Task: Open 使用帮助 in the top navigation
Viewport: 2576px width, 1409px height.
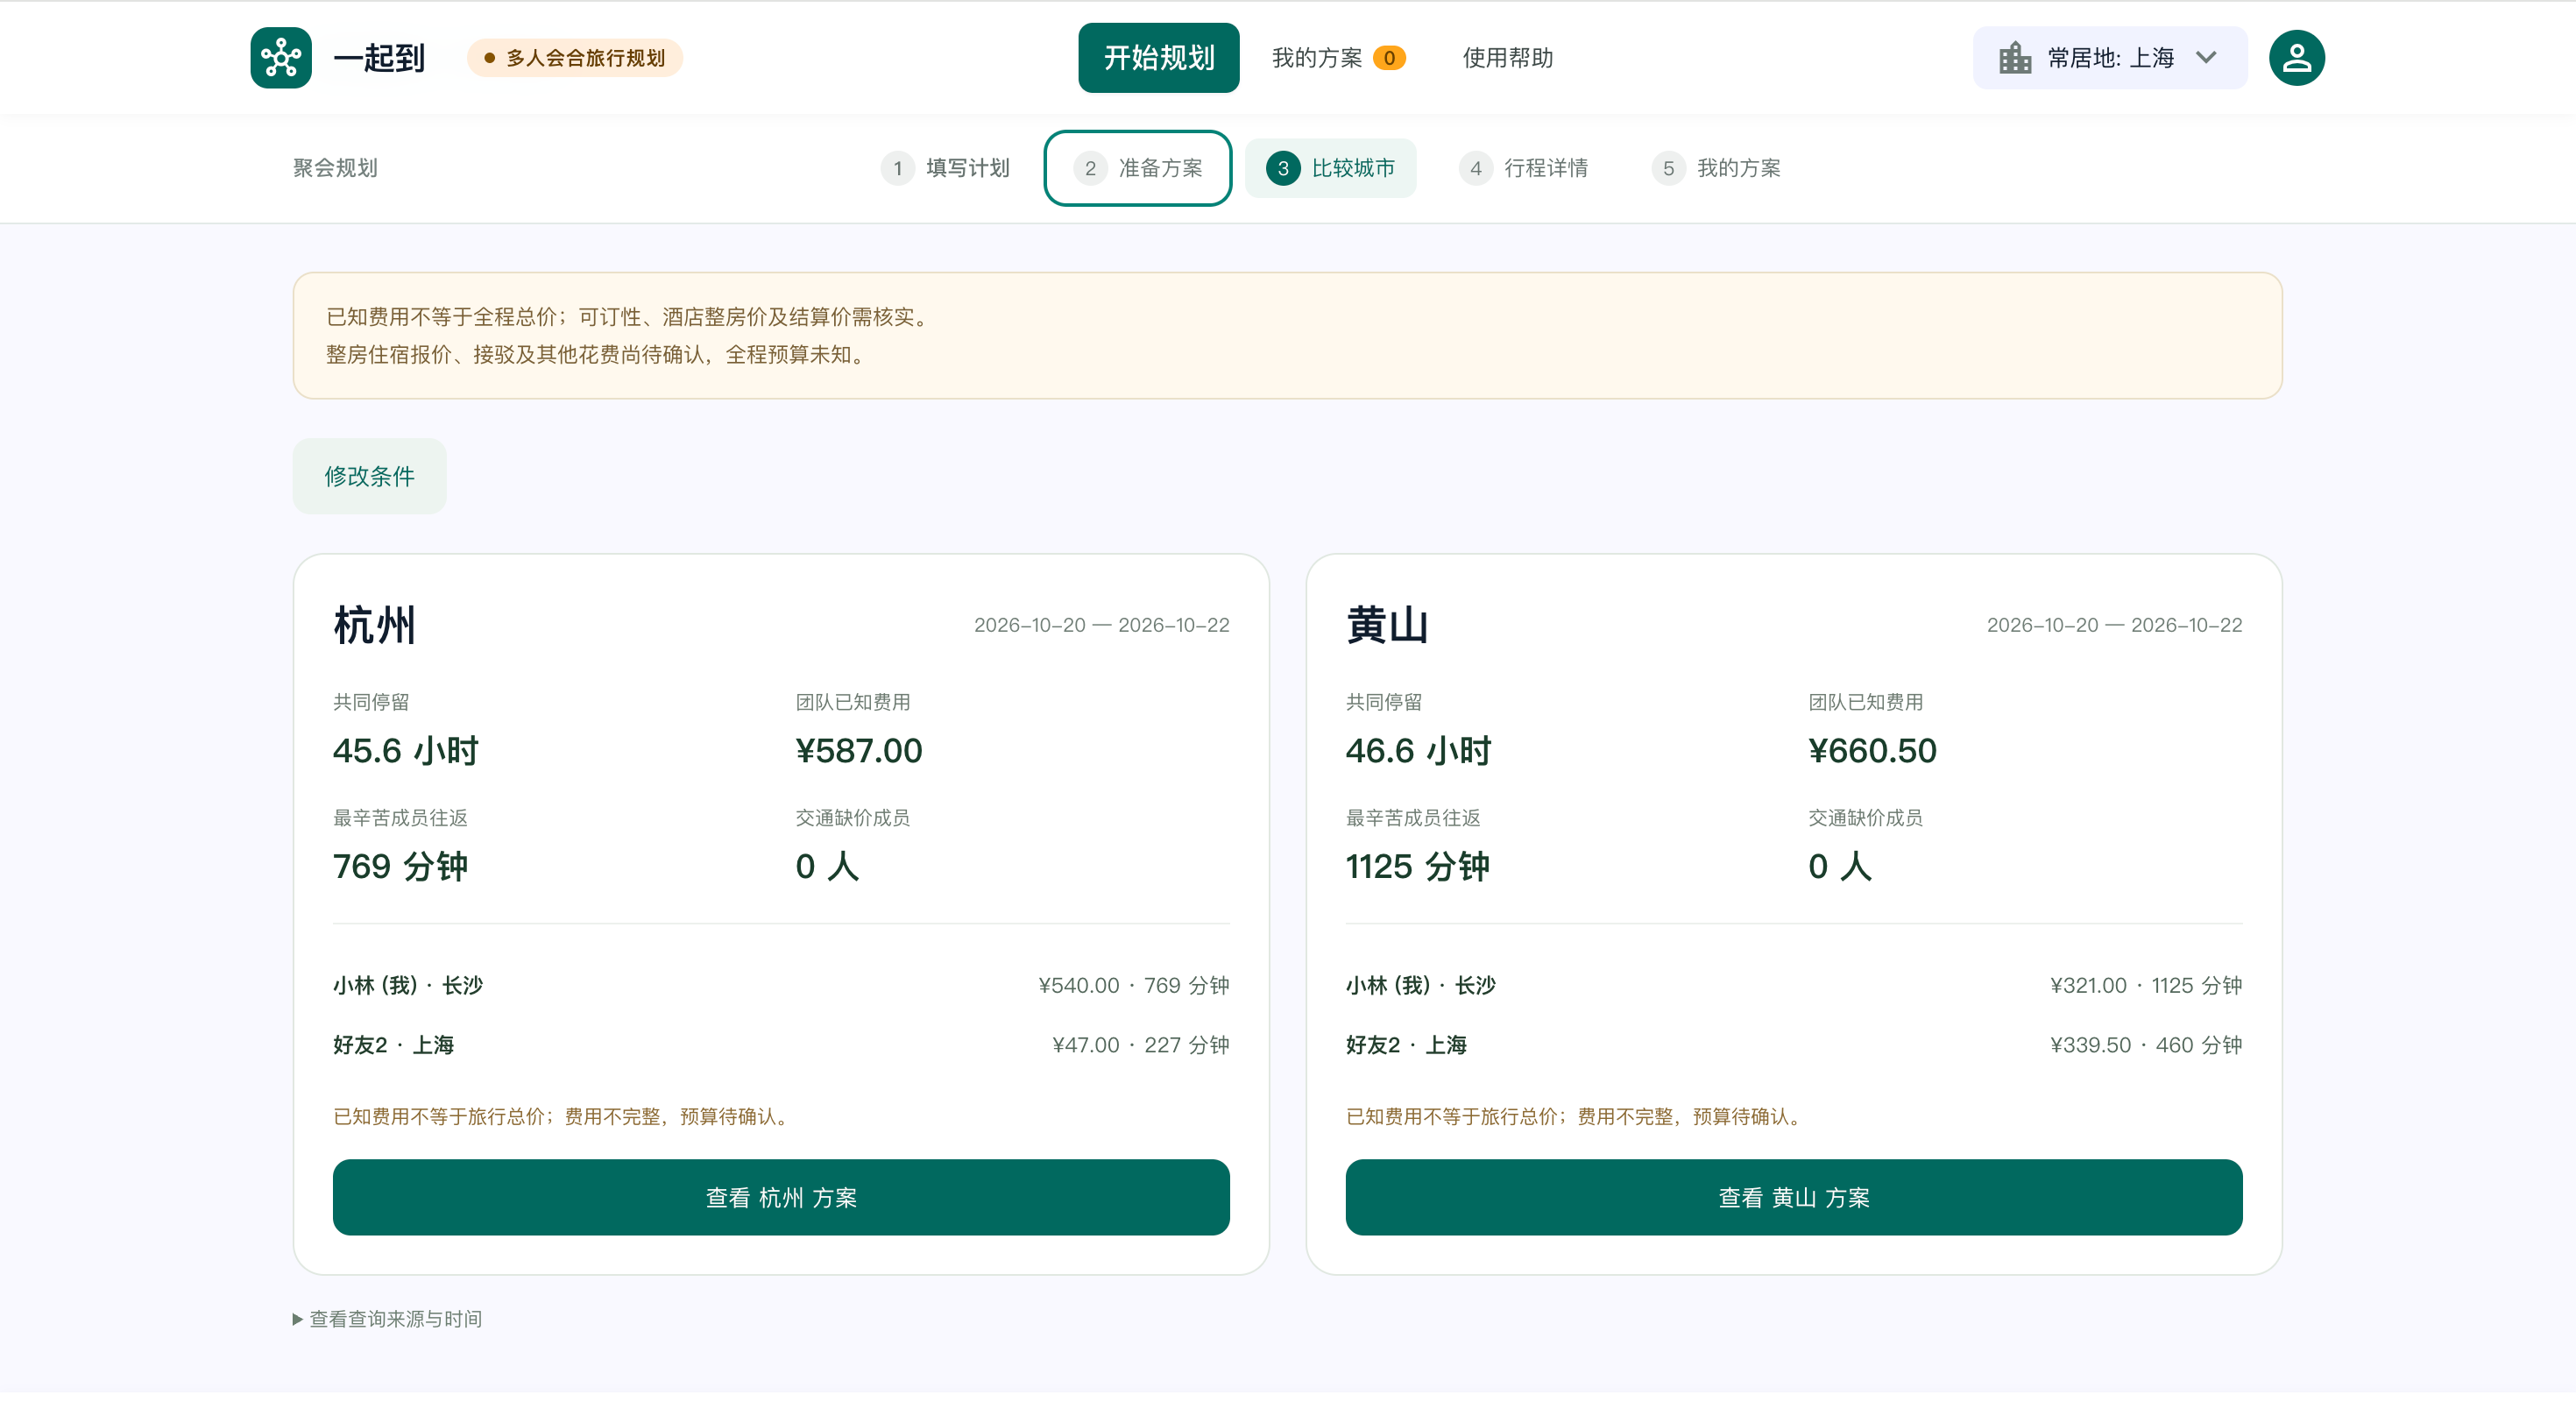Action: 1507,58
